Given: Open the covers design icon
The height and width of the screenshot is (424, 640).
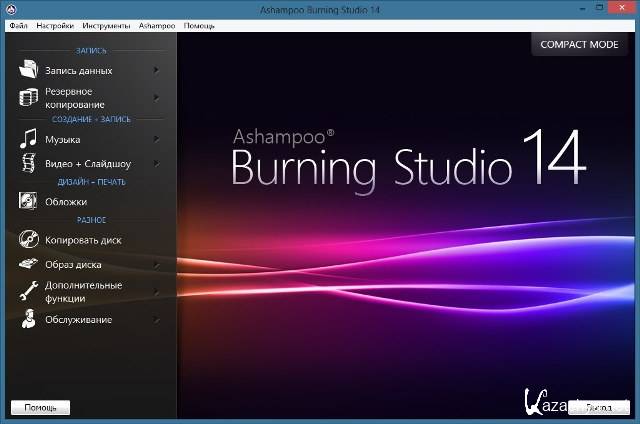Looking at the screenshot, I should click(x=28, y=201).
